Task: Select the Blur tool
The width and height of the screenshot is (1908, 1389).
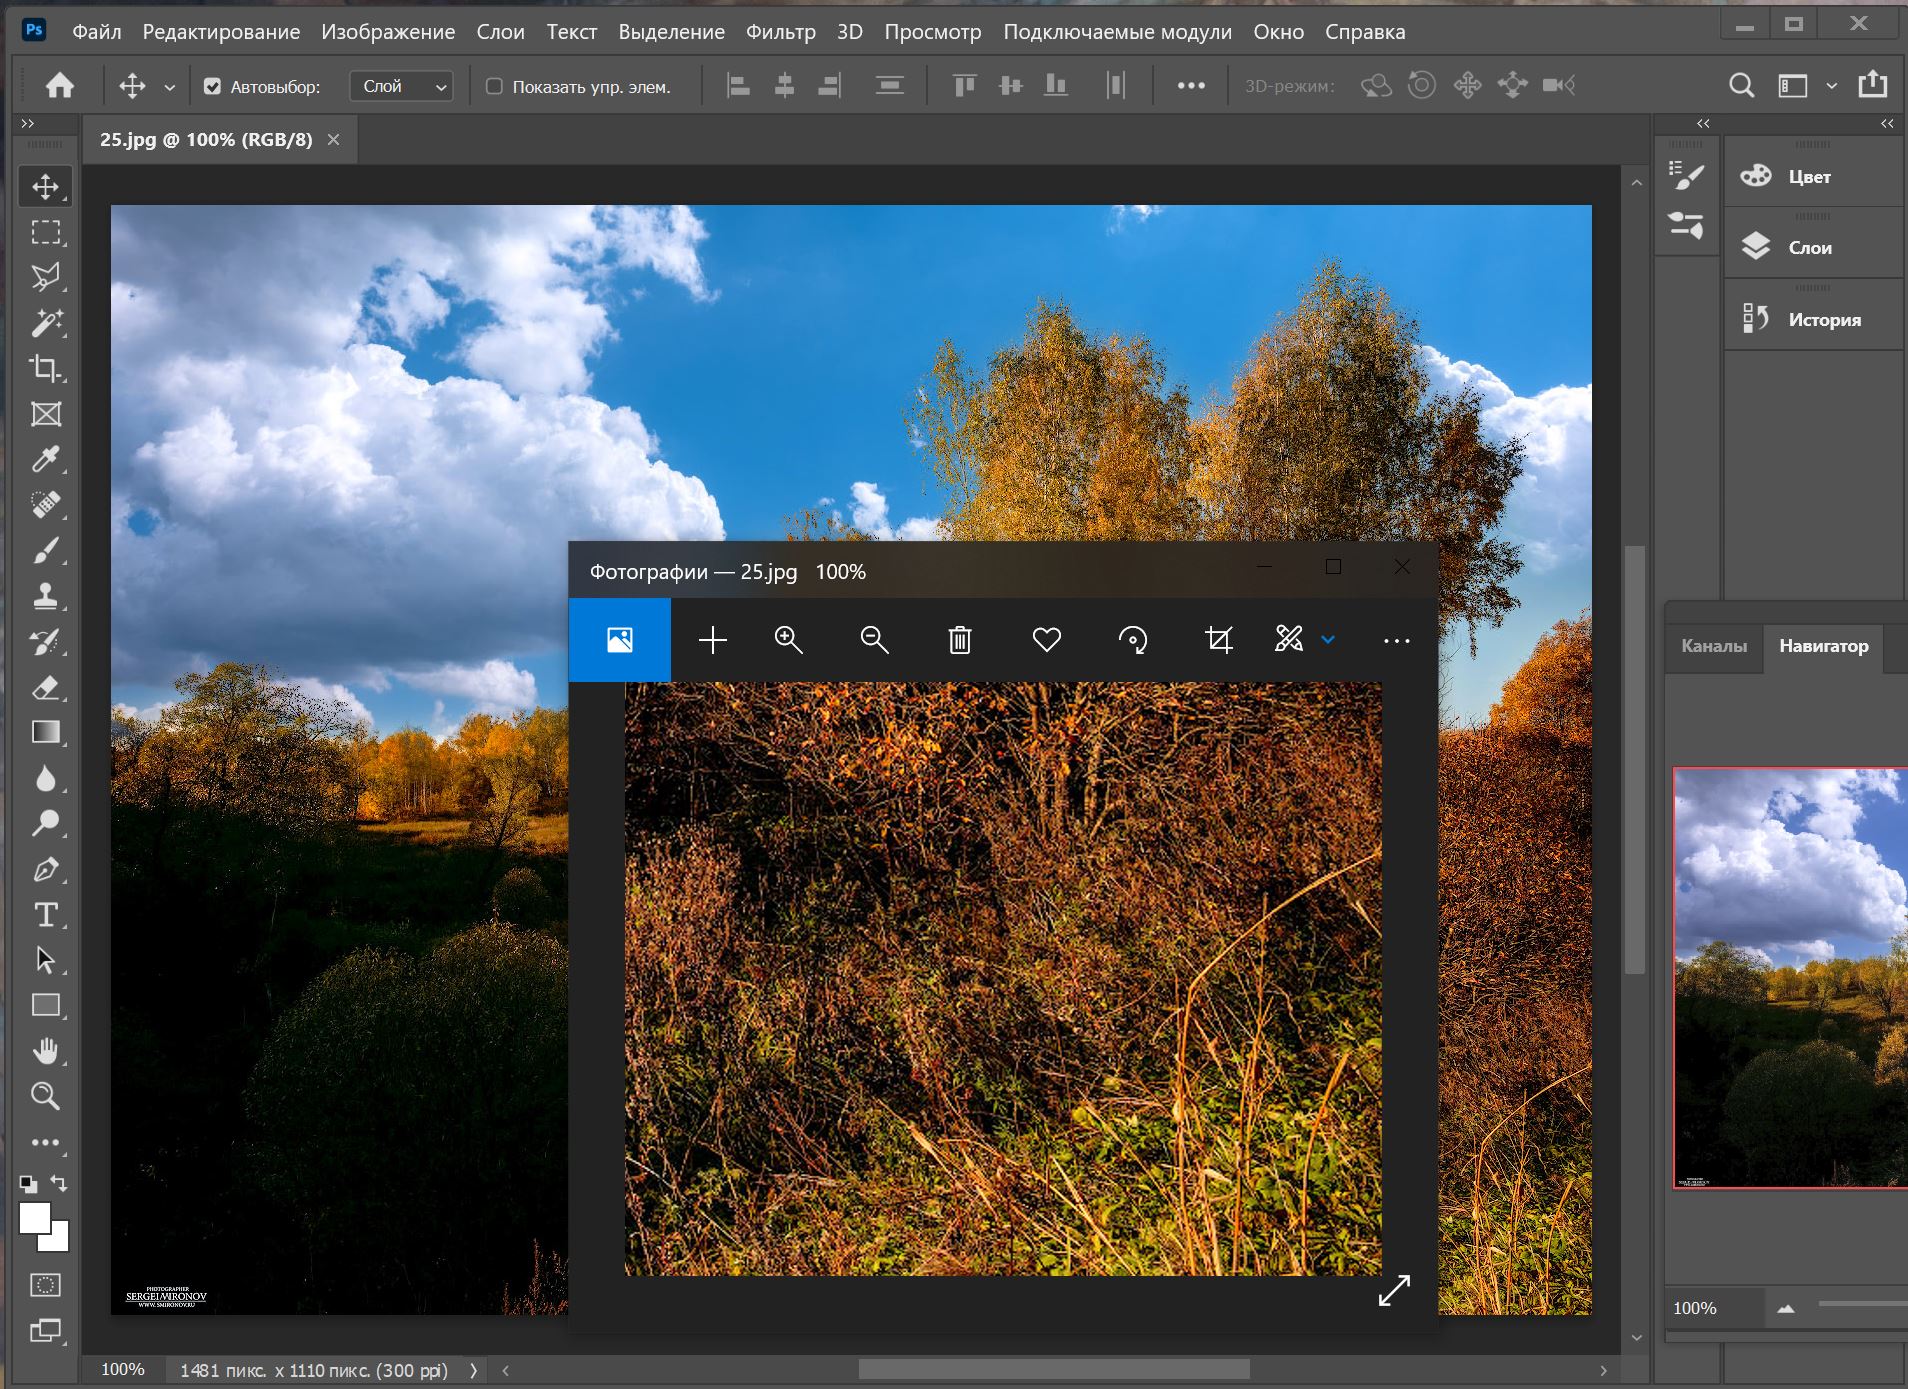Action: [x=45, y=778]
